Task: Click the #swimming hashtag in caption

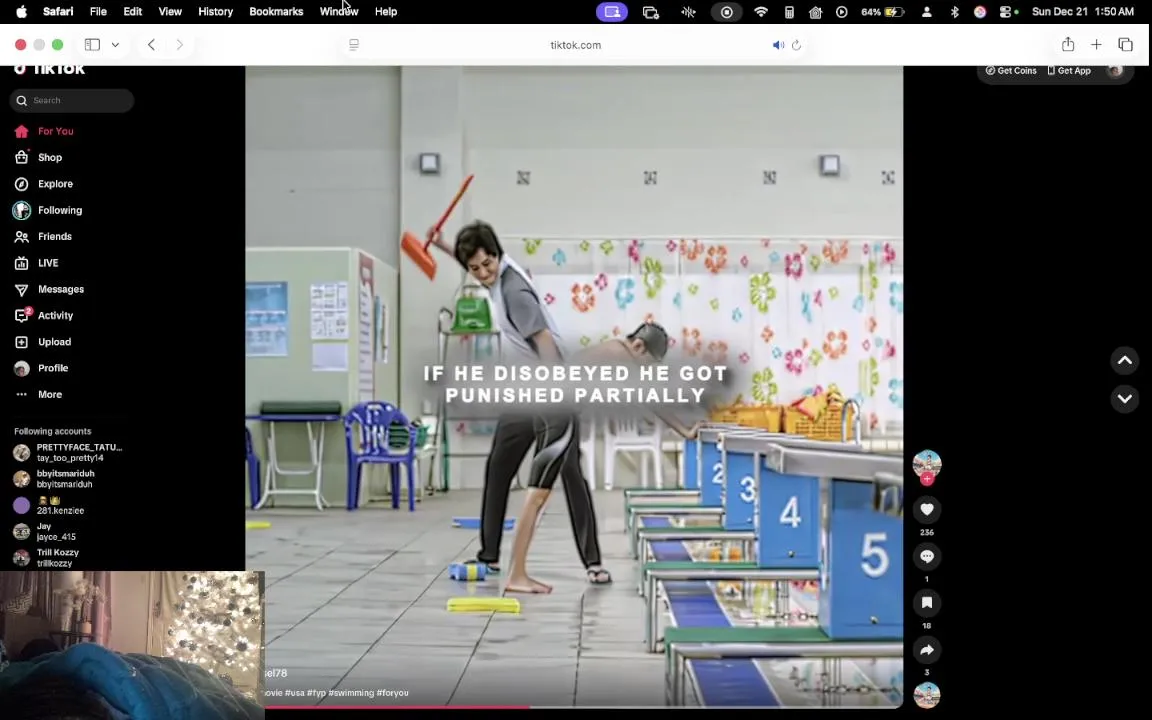Action: pos(350,693)
